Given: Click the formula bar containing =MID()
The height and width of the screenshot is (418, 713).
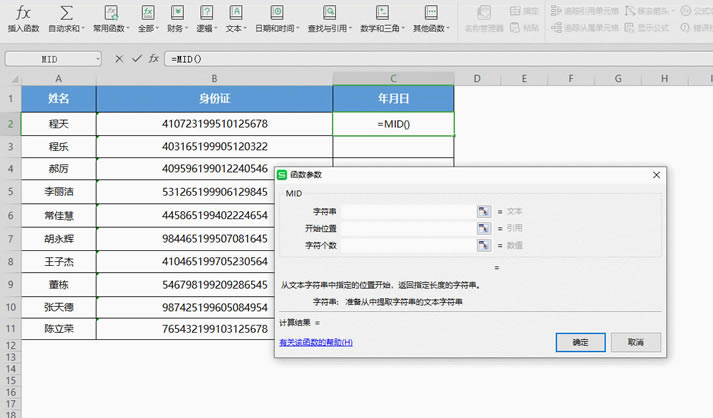Looking at the screenshot, I should pyautogui.click(x=438, y=59).
